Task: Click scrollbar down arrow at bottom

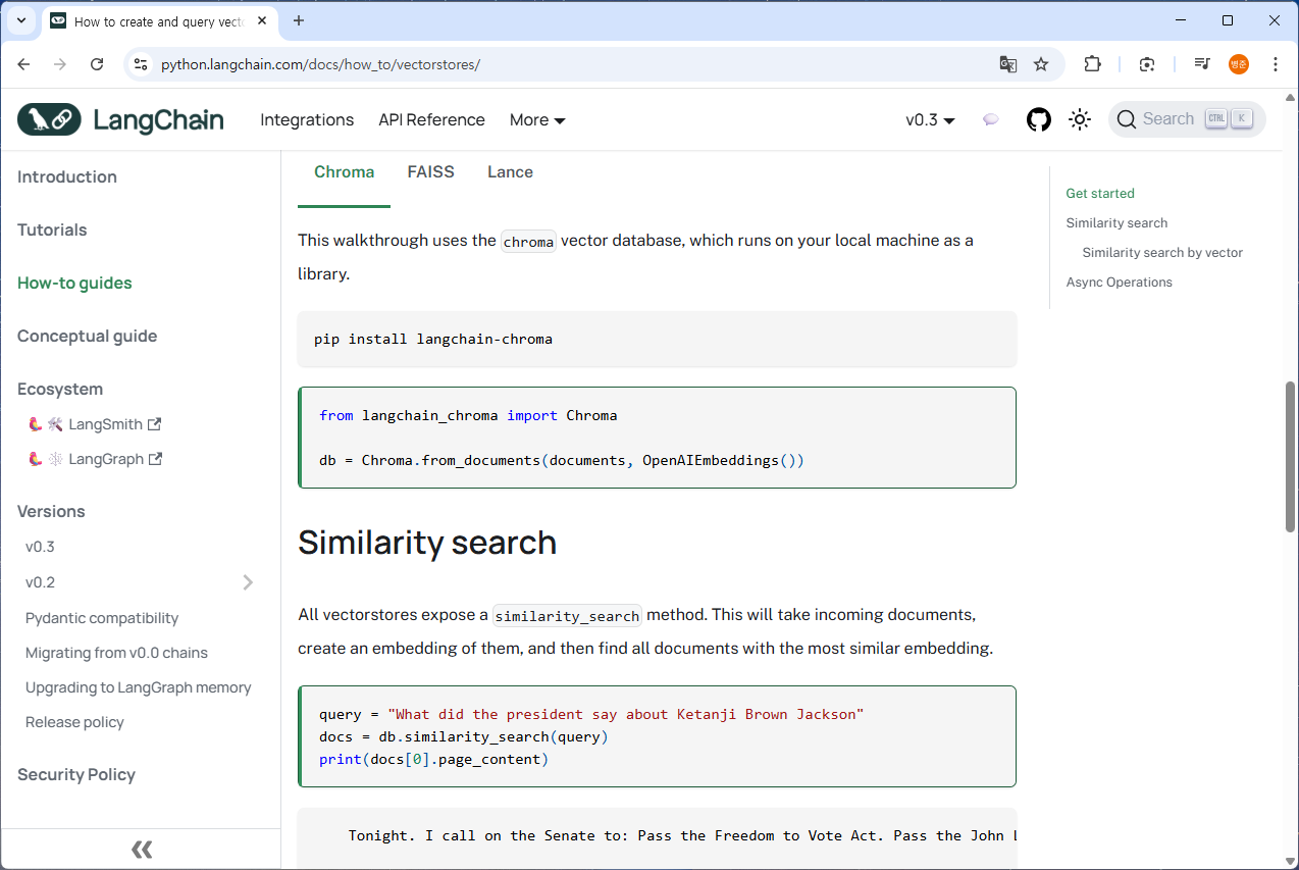Action: click(x=1290, y=861)
